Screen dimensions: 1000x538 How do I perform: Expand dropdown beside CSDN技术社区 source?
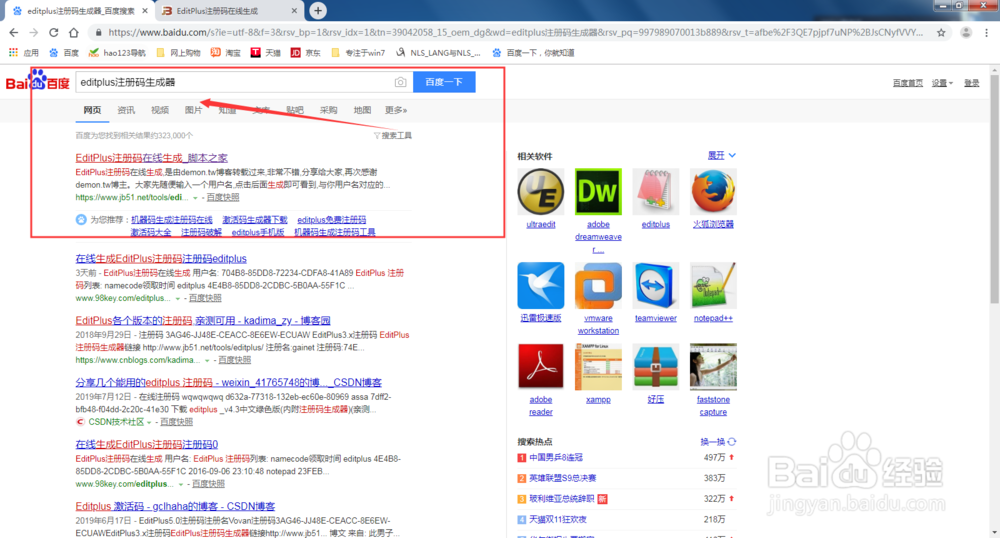click(149, 423)
